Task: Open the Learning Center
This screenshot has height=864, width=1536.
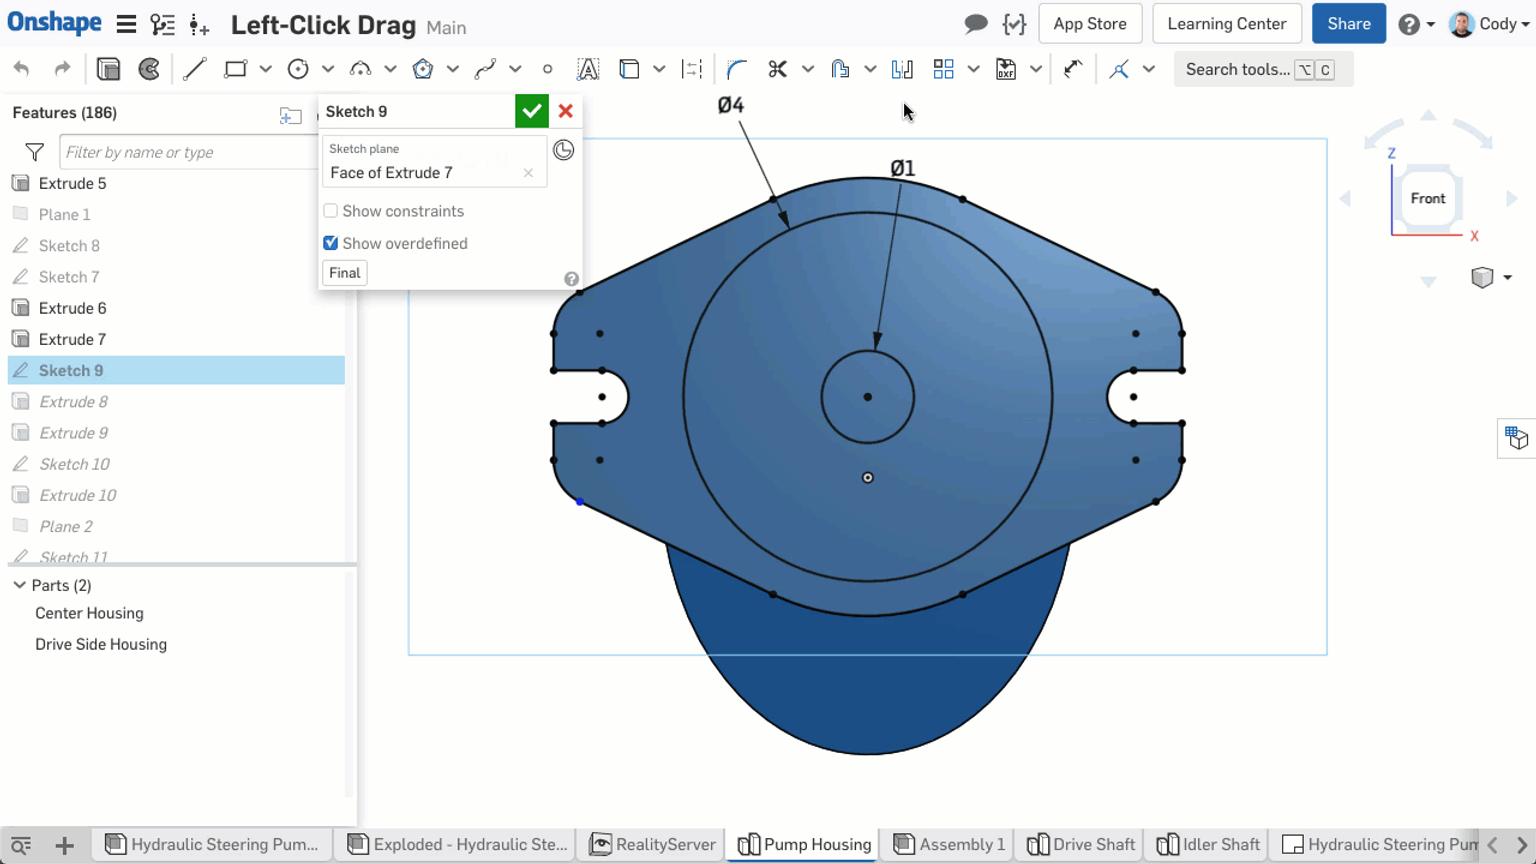Action: pos(1226,23)
